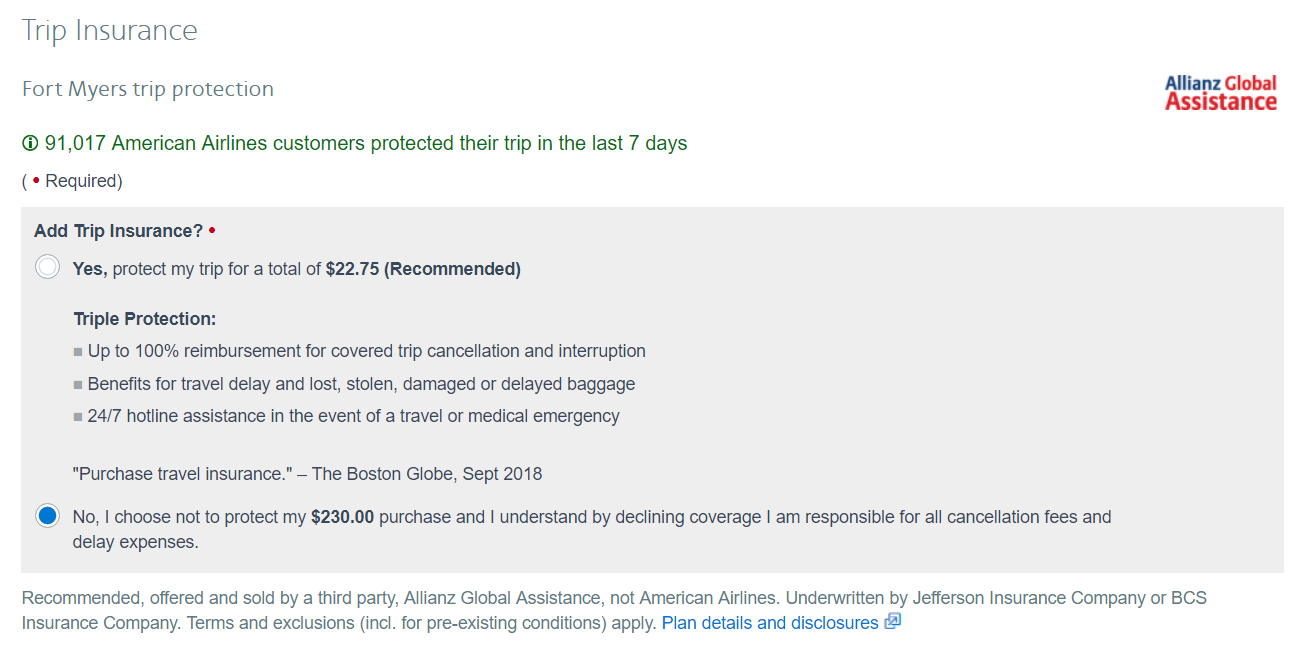Click the external link icon after disclosures

(x=893, y=622)
